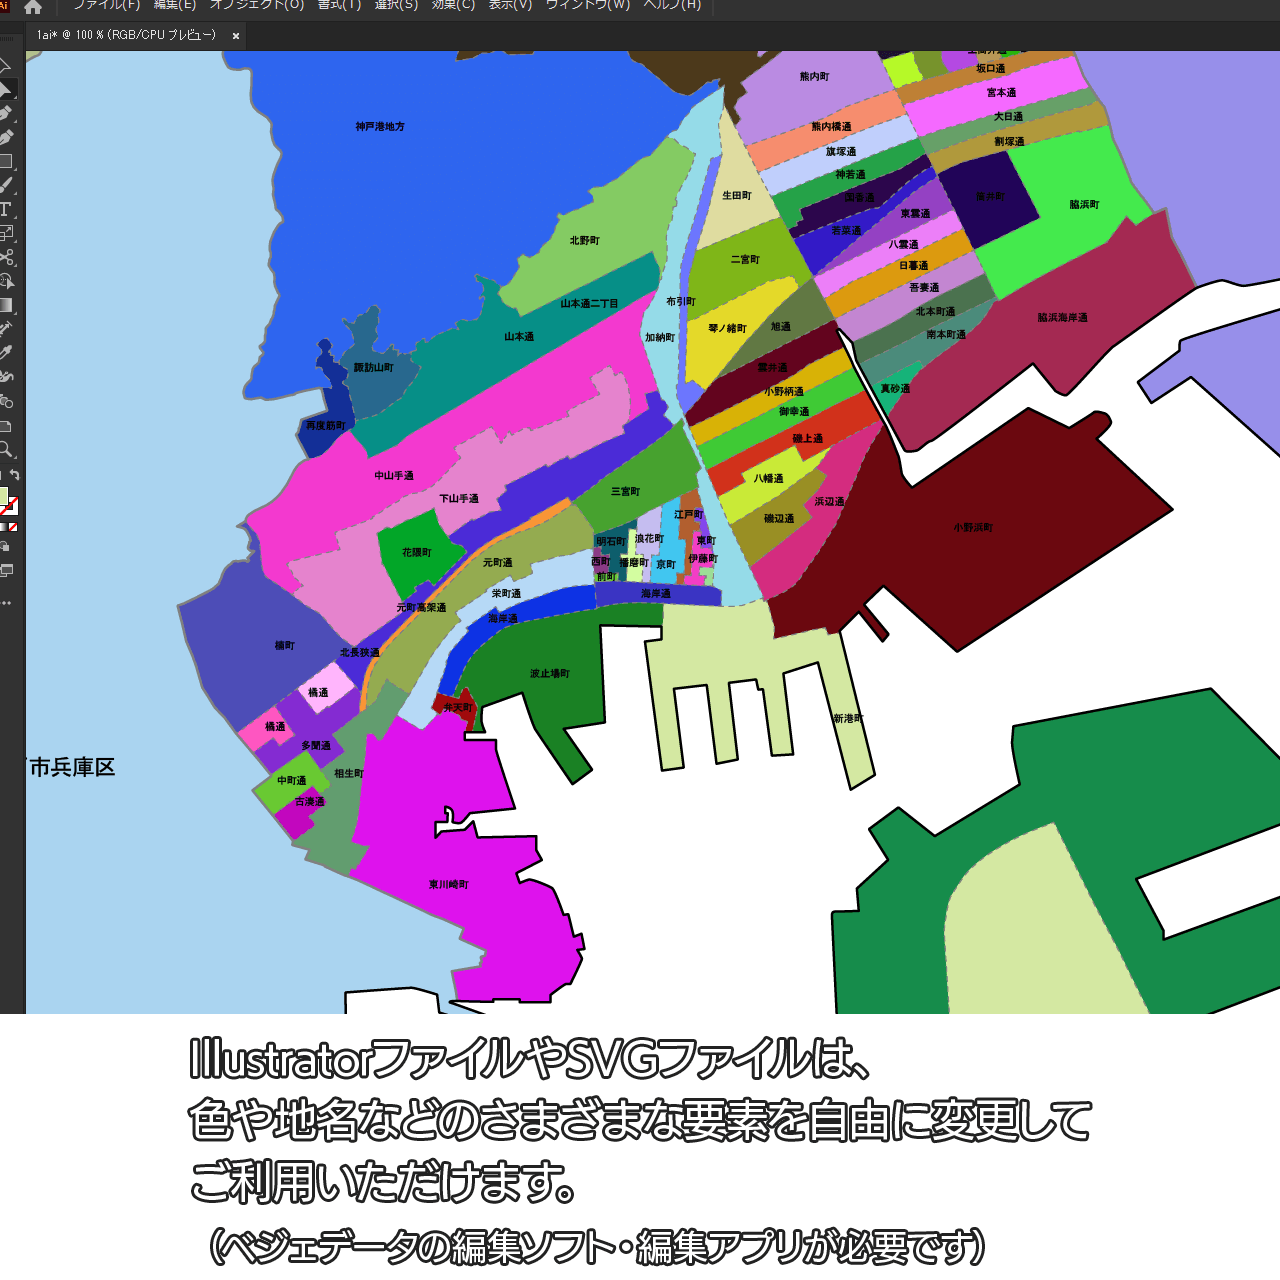Click the 中山手通 label in the pink area
Screen dimensions: 1280x1280
394,476
